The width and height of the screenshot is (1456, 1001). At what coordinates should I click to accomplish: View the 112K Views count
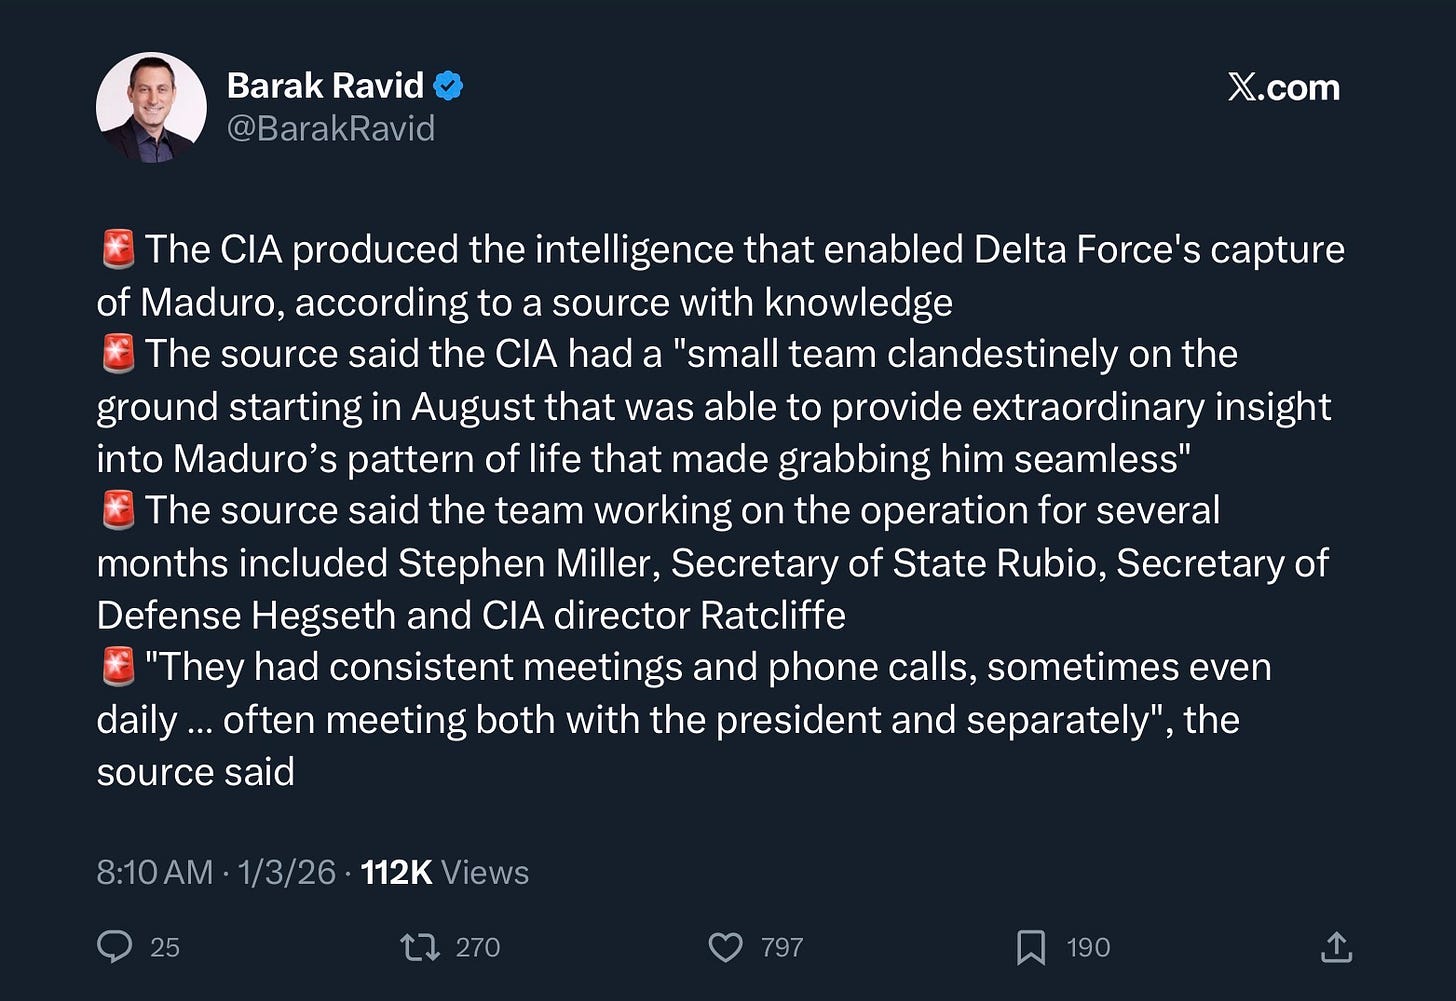(x=444, y=872)
